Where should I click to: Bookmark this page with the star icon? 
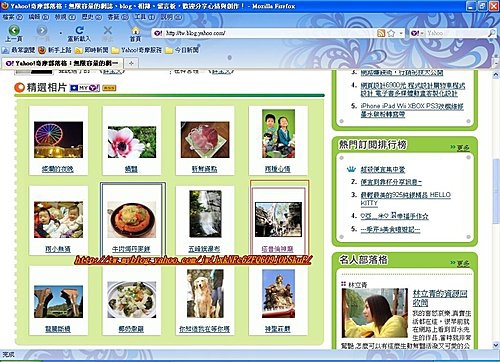[x=391, y=33]
